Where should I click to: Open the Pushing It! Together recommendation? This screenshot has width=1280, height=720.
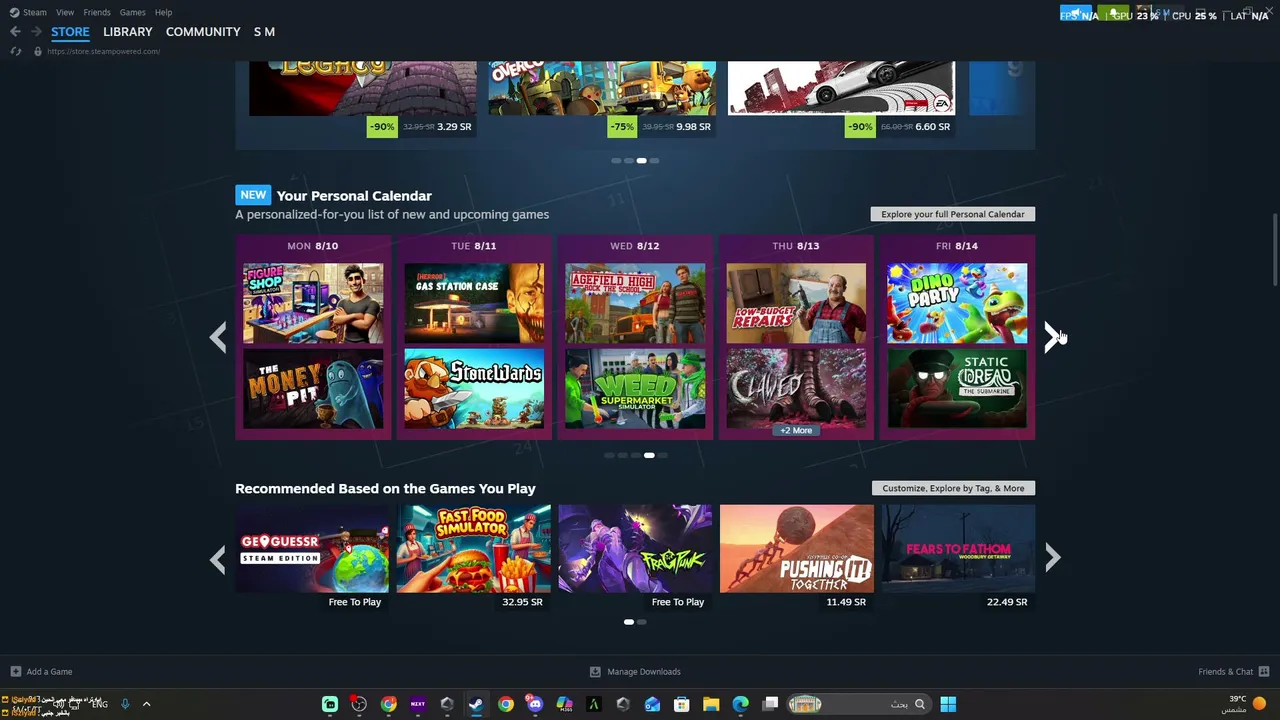click(797, 548)
